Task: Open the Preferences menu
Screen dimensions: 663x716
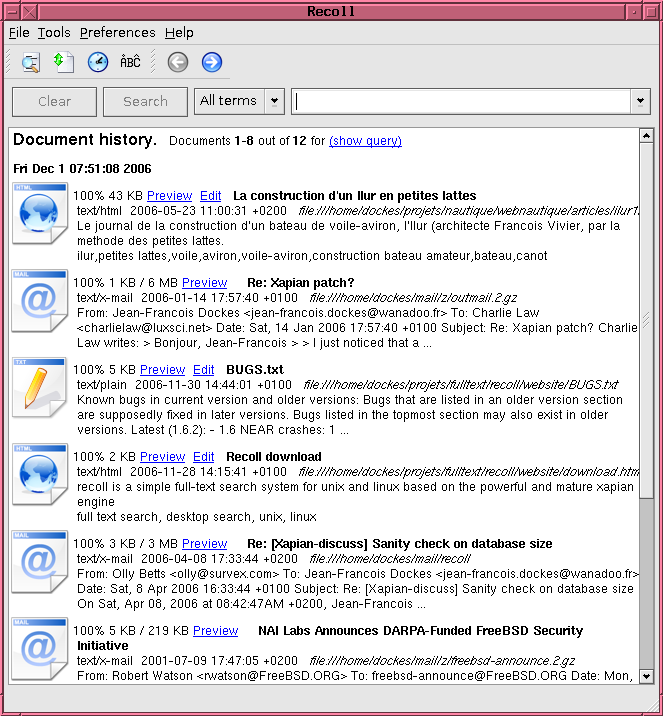Action: (x=117, y=33)
